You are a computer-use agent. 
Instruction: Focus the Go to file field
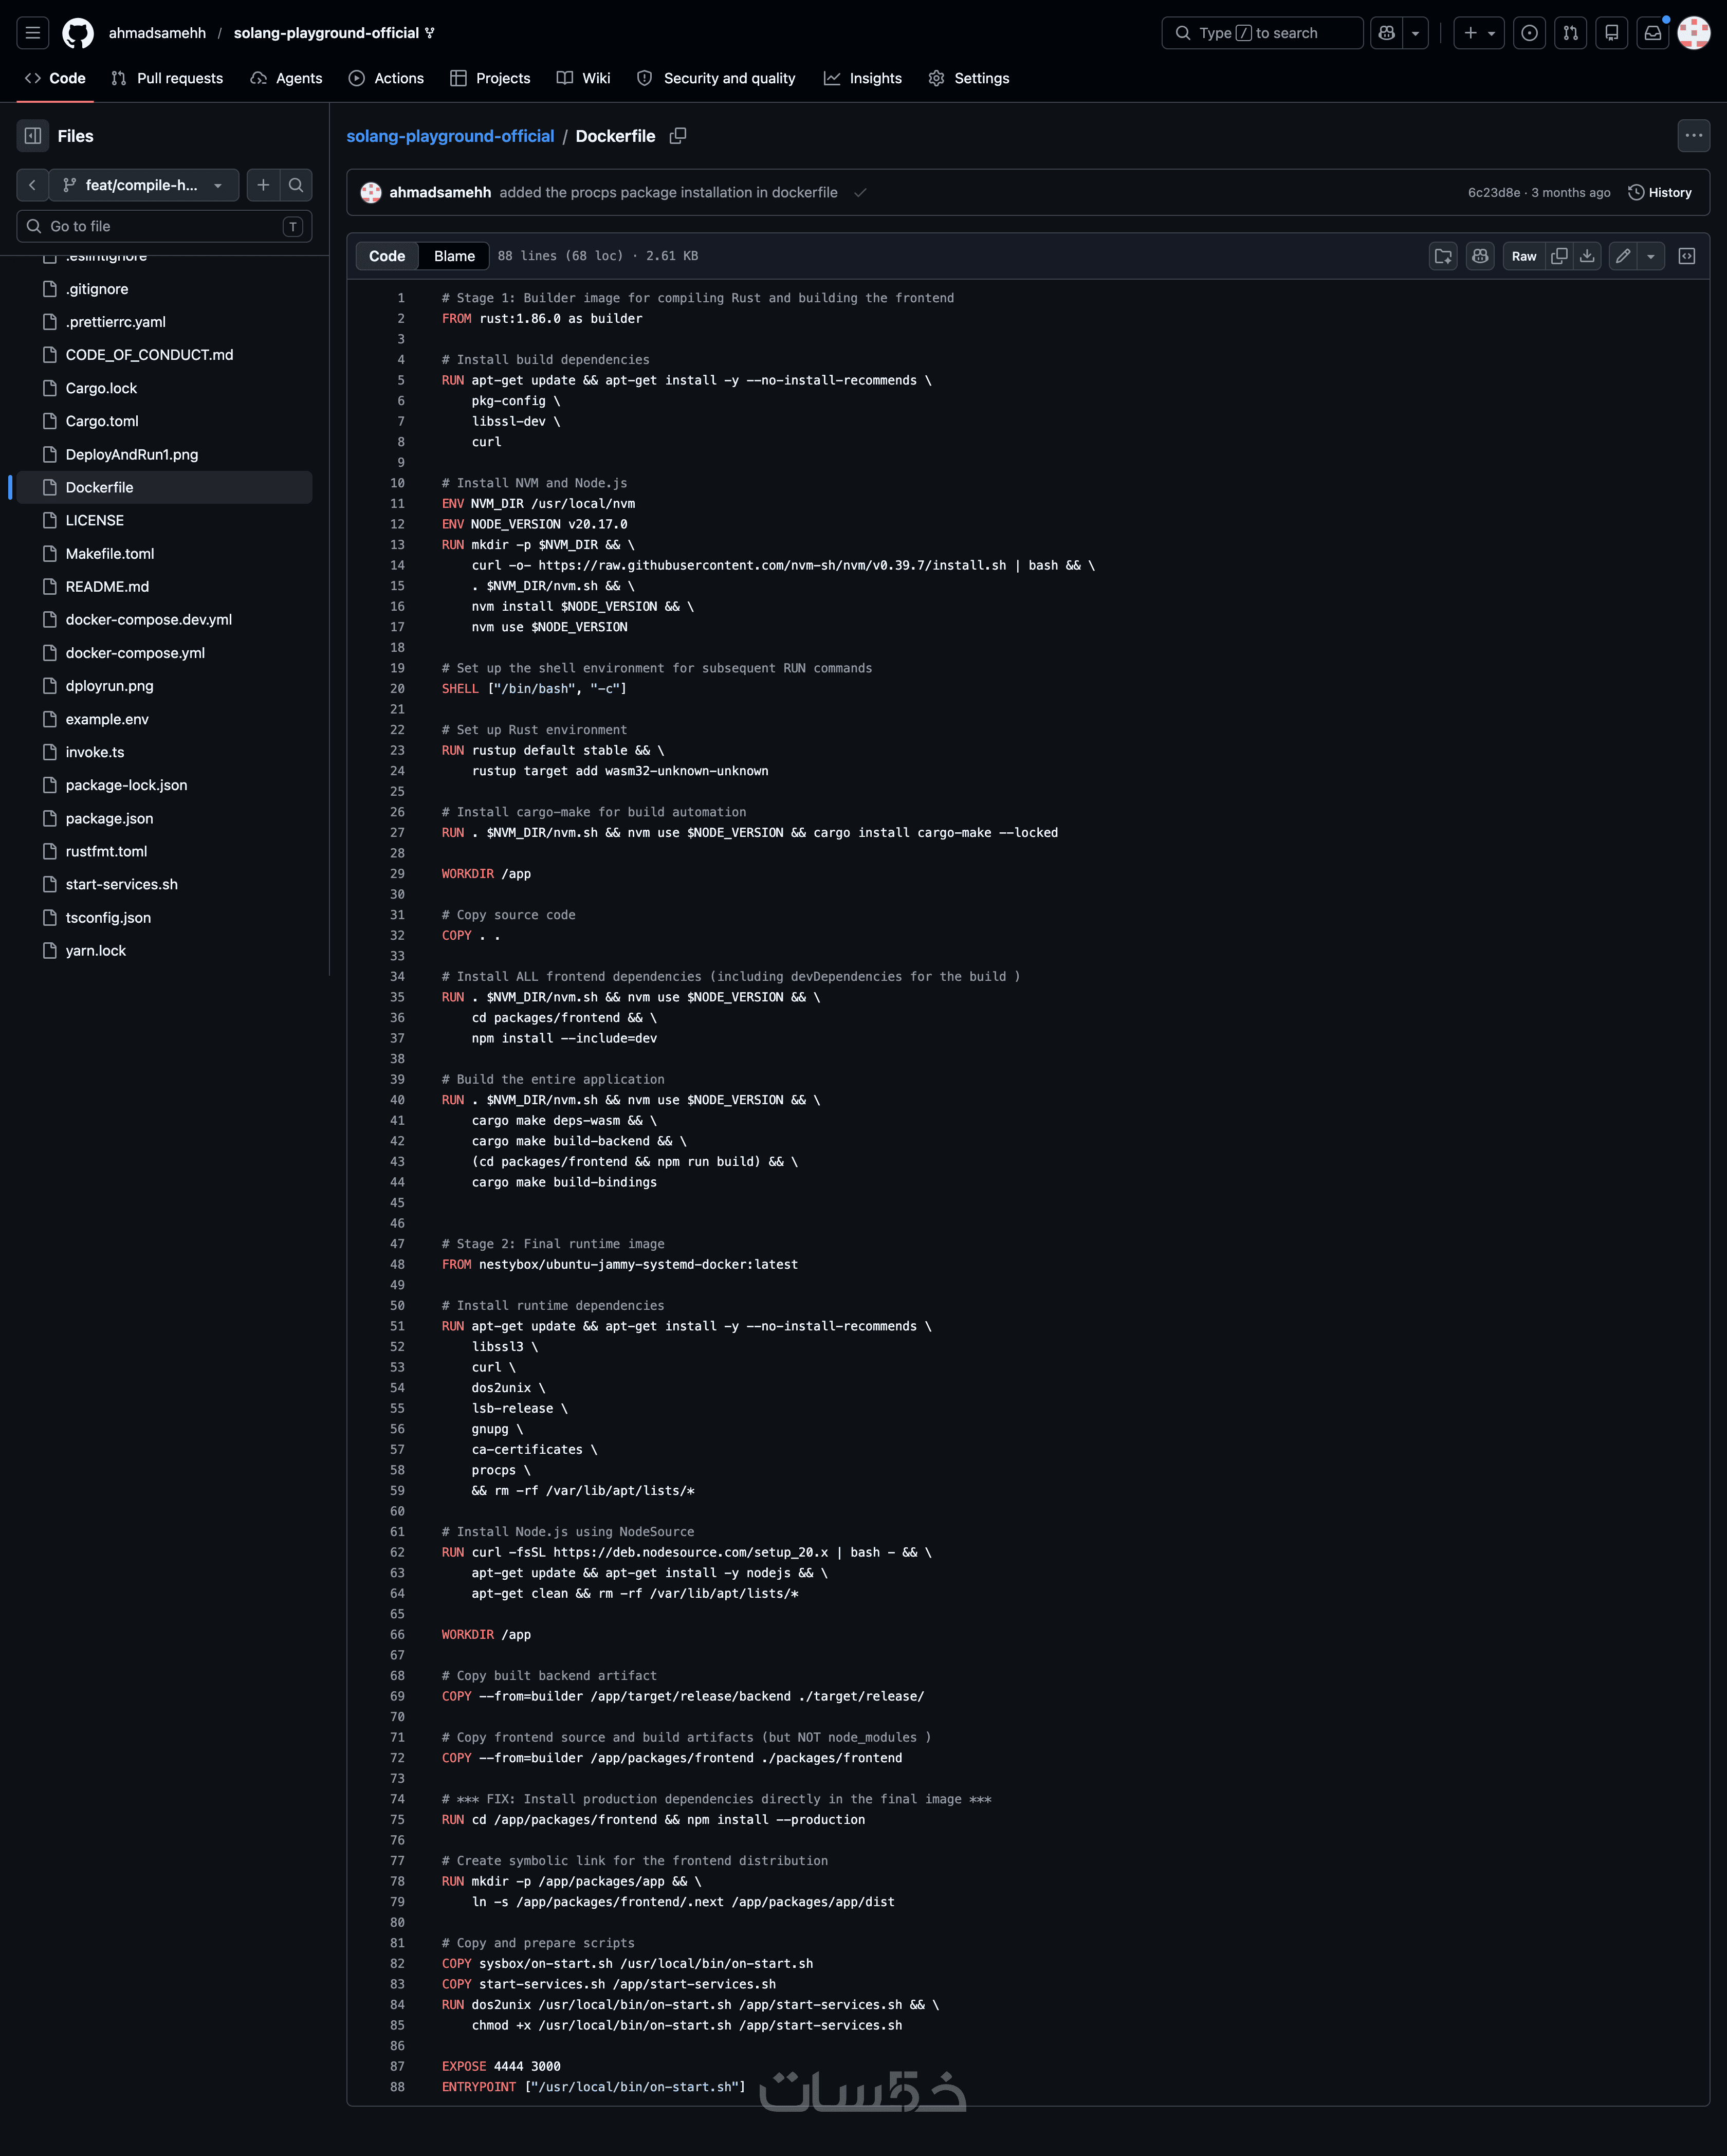coord(164,226)
